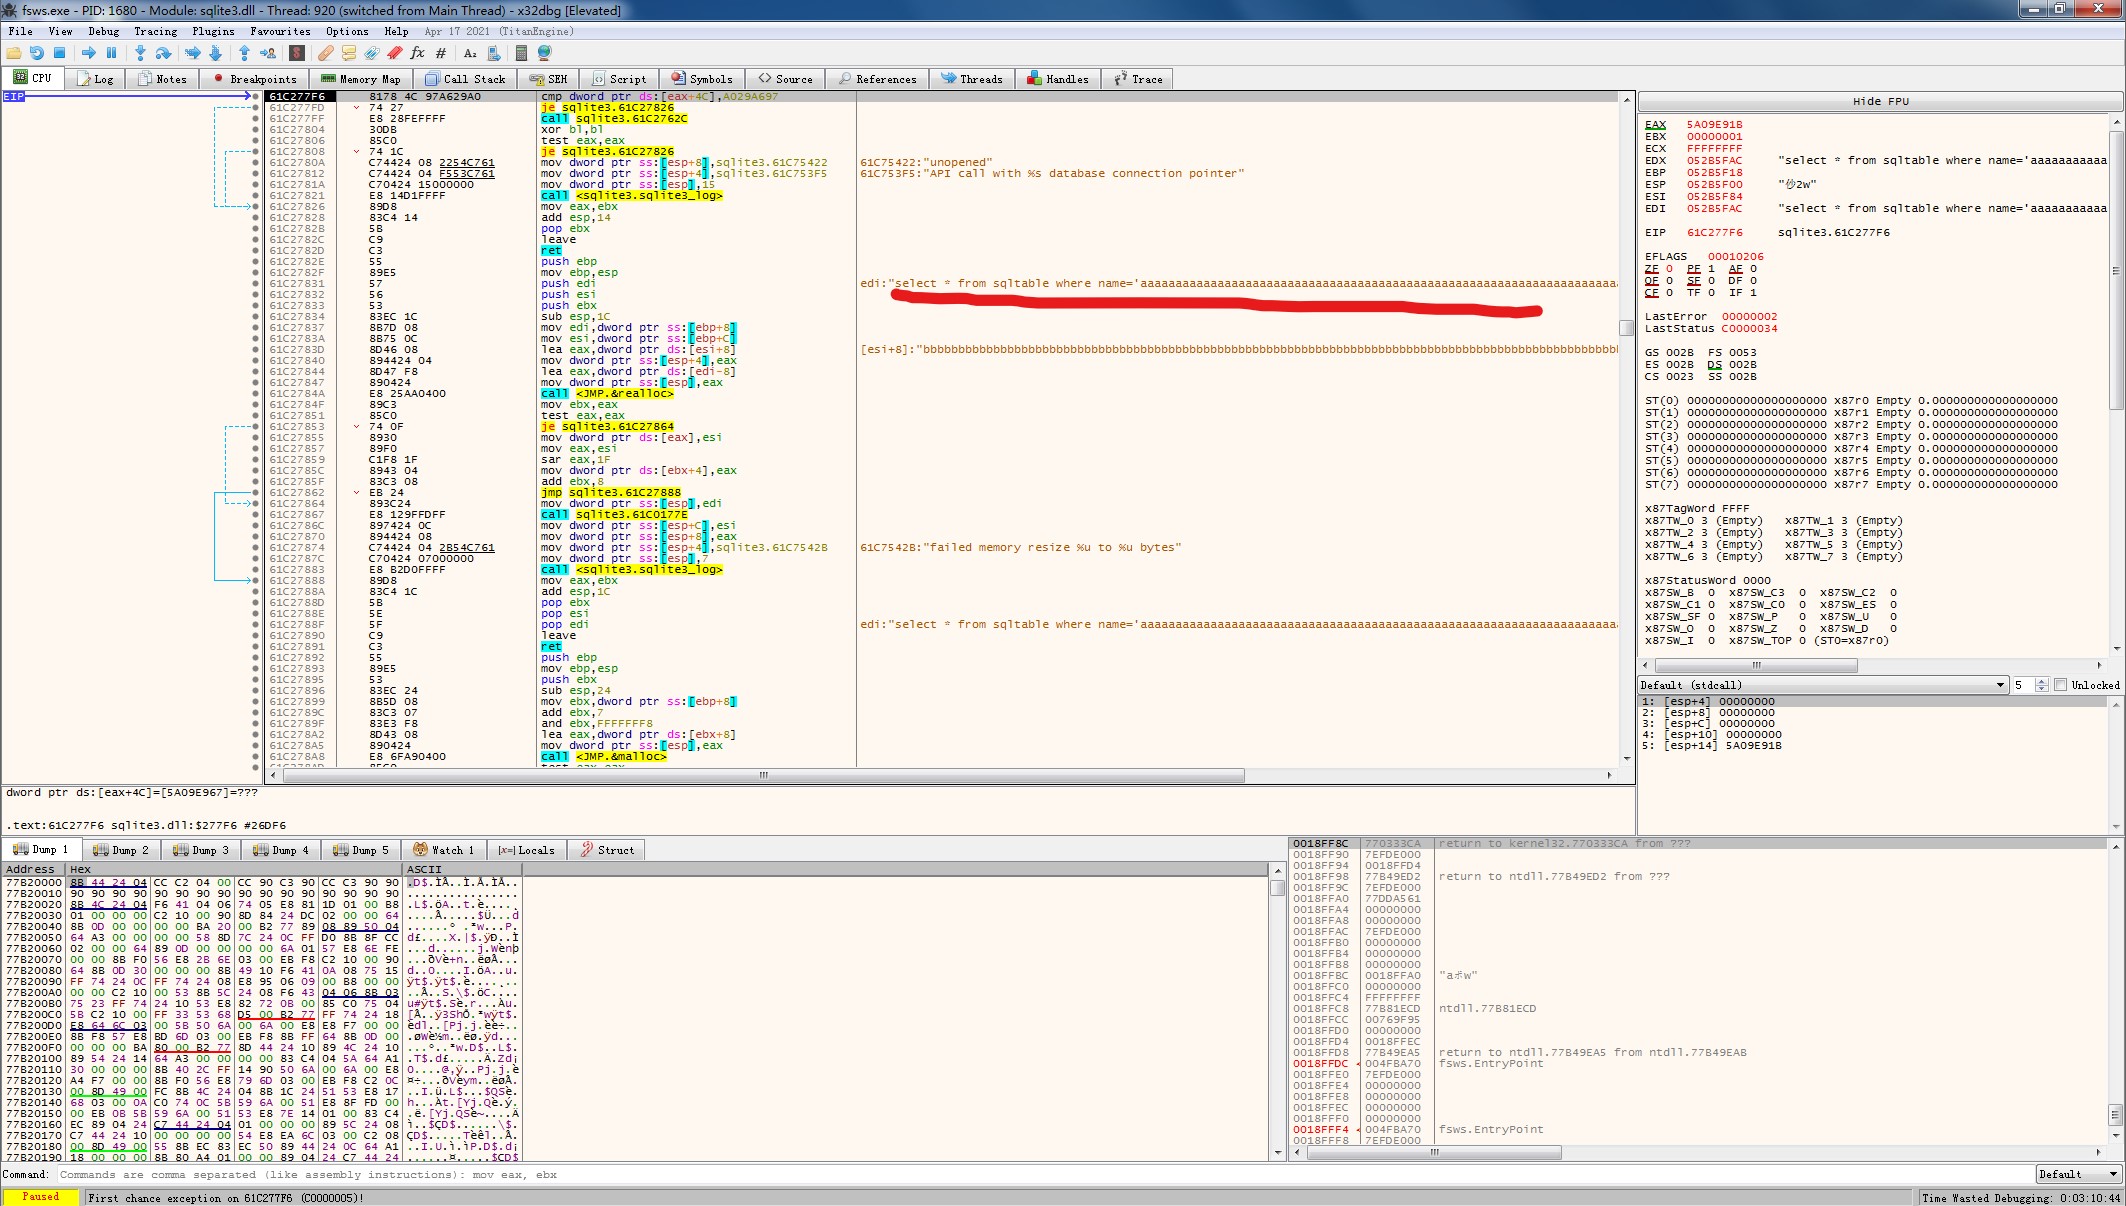Switch to the Memory Map tab

tap(361, 79)
